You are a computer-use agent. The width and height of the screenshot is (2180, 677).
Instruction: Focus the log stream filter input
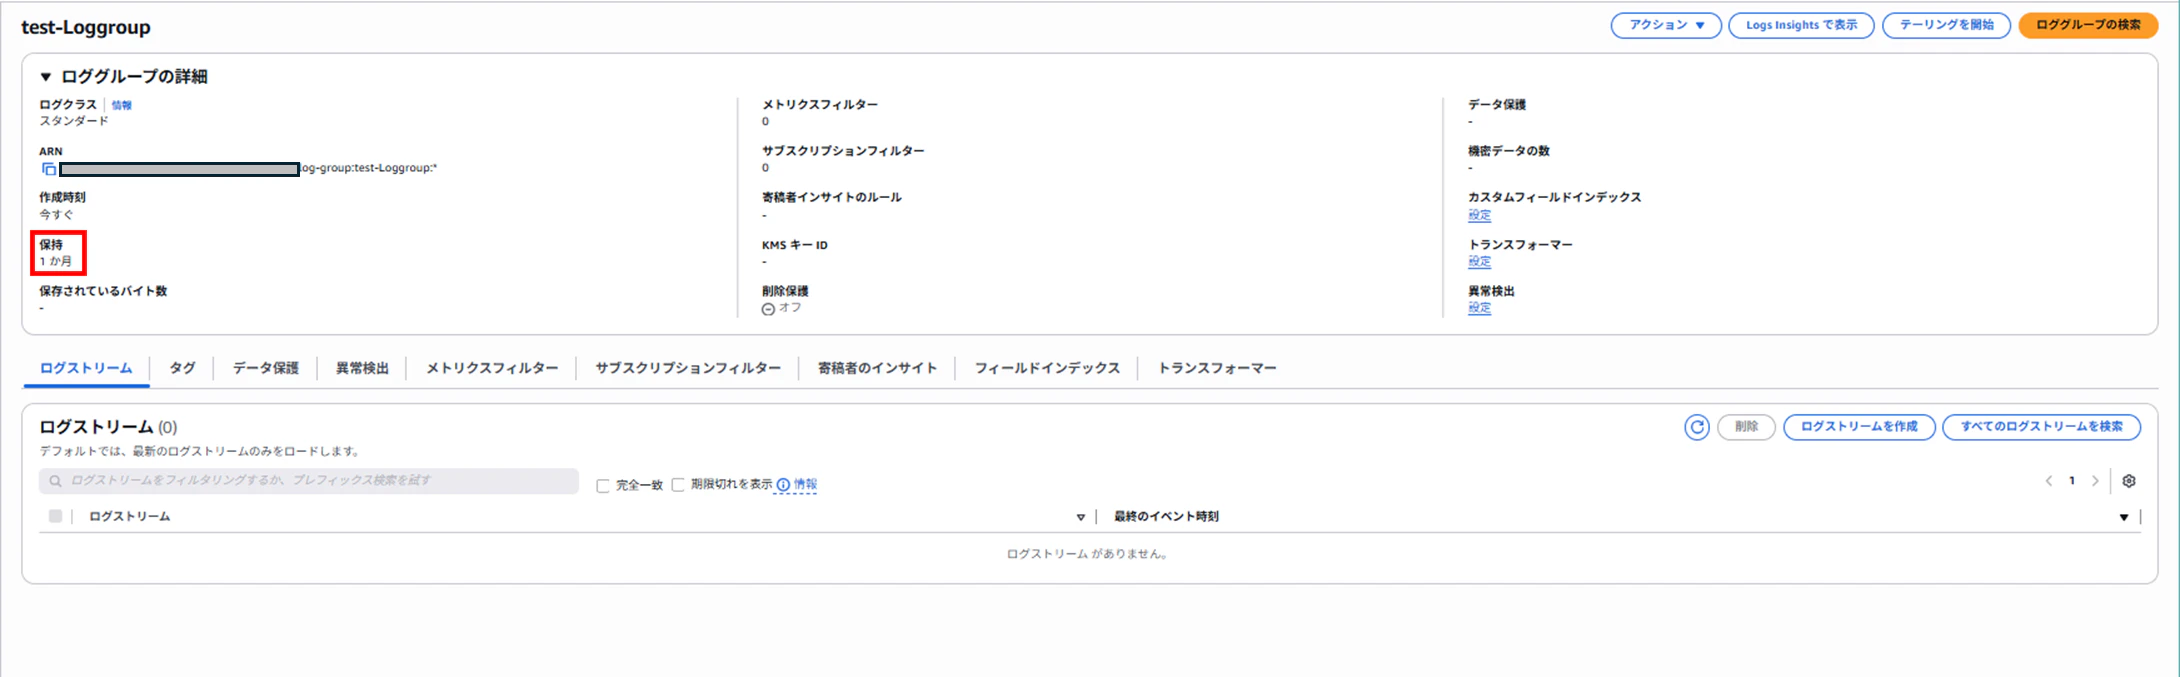click(x=309, y=481)
